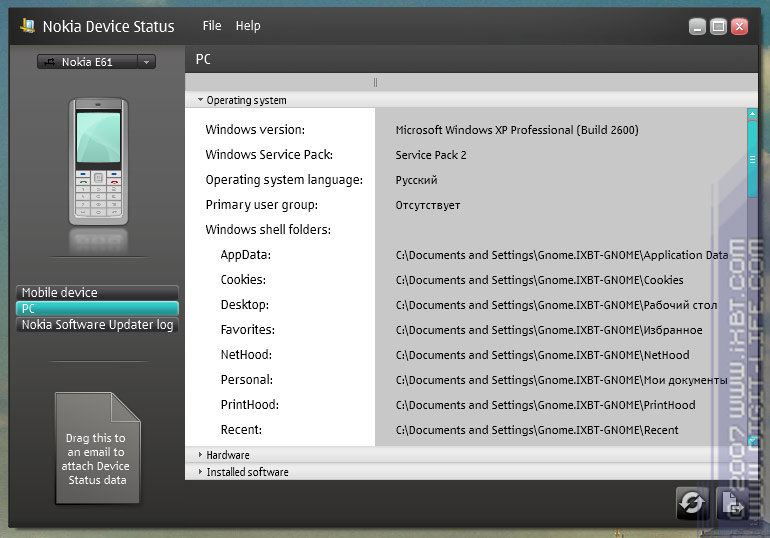Click the scrollbar up arrow
Viewport: 770px width, 538px height.
click(x=752, y=114)
